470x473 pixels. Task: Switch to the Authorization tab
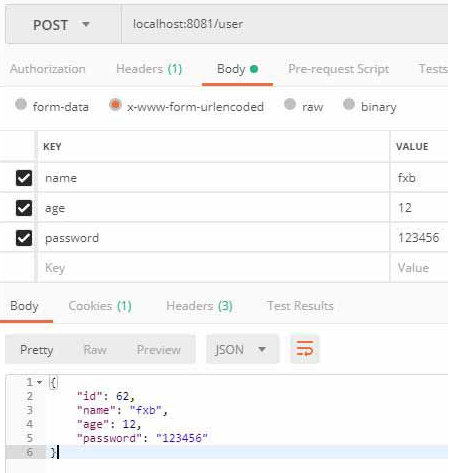pos(48,69)
